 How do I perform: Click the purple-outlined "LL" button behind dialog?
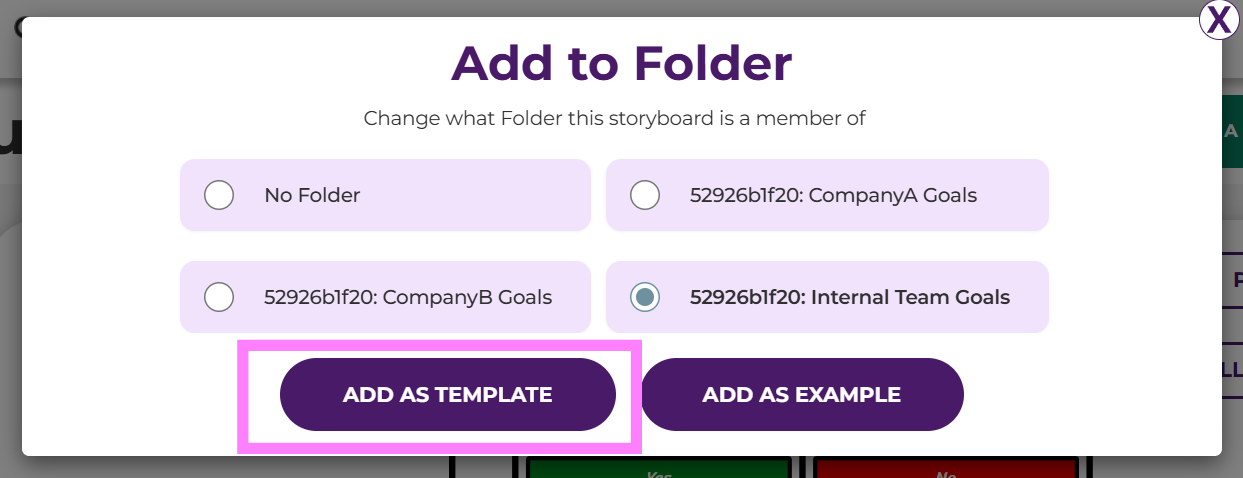pos(1233,370)
